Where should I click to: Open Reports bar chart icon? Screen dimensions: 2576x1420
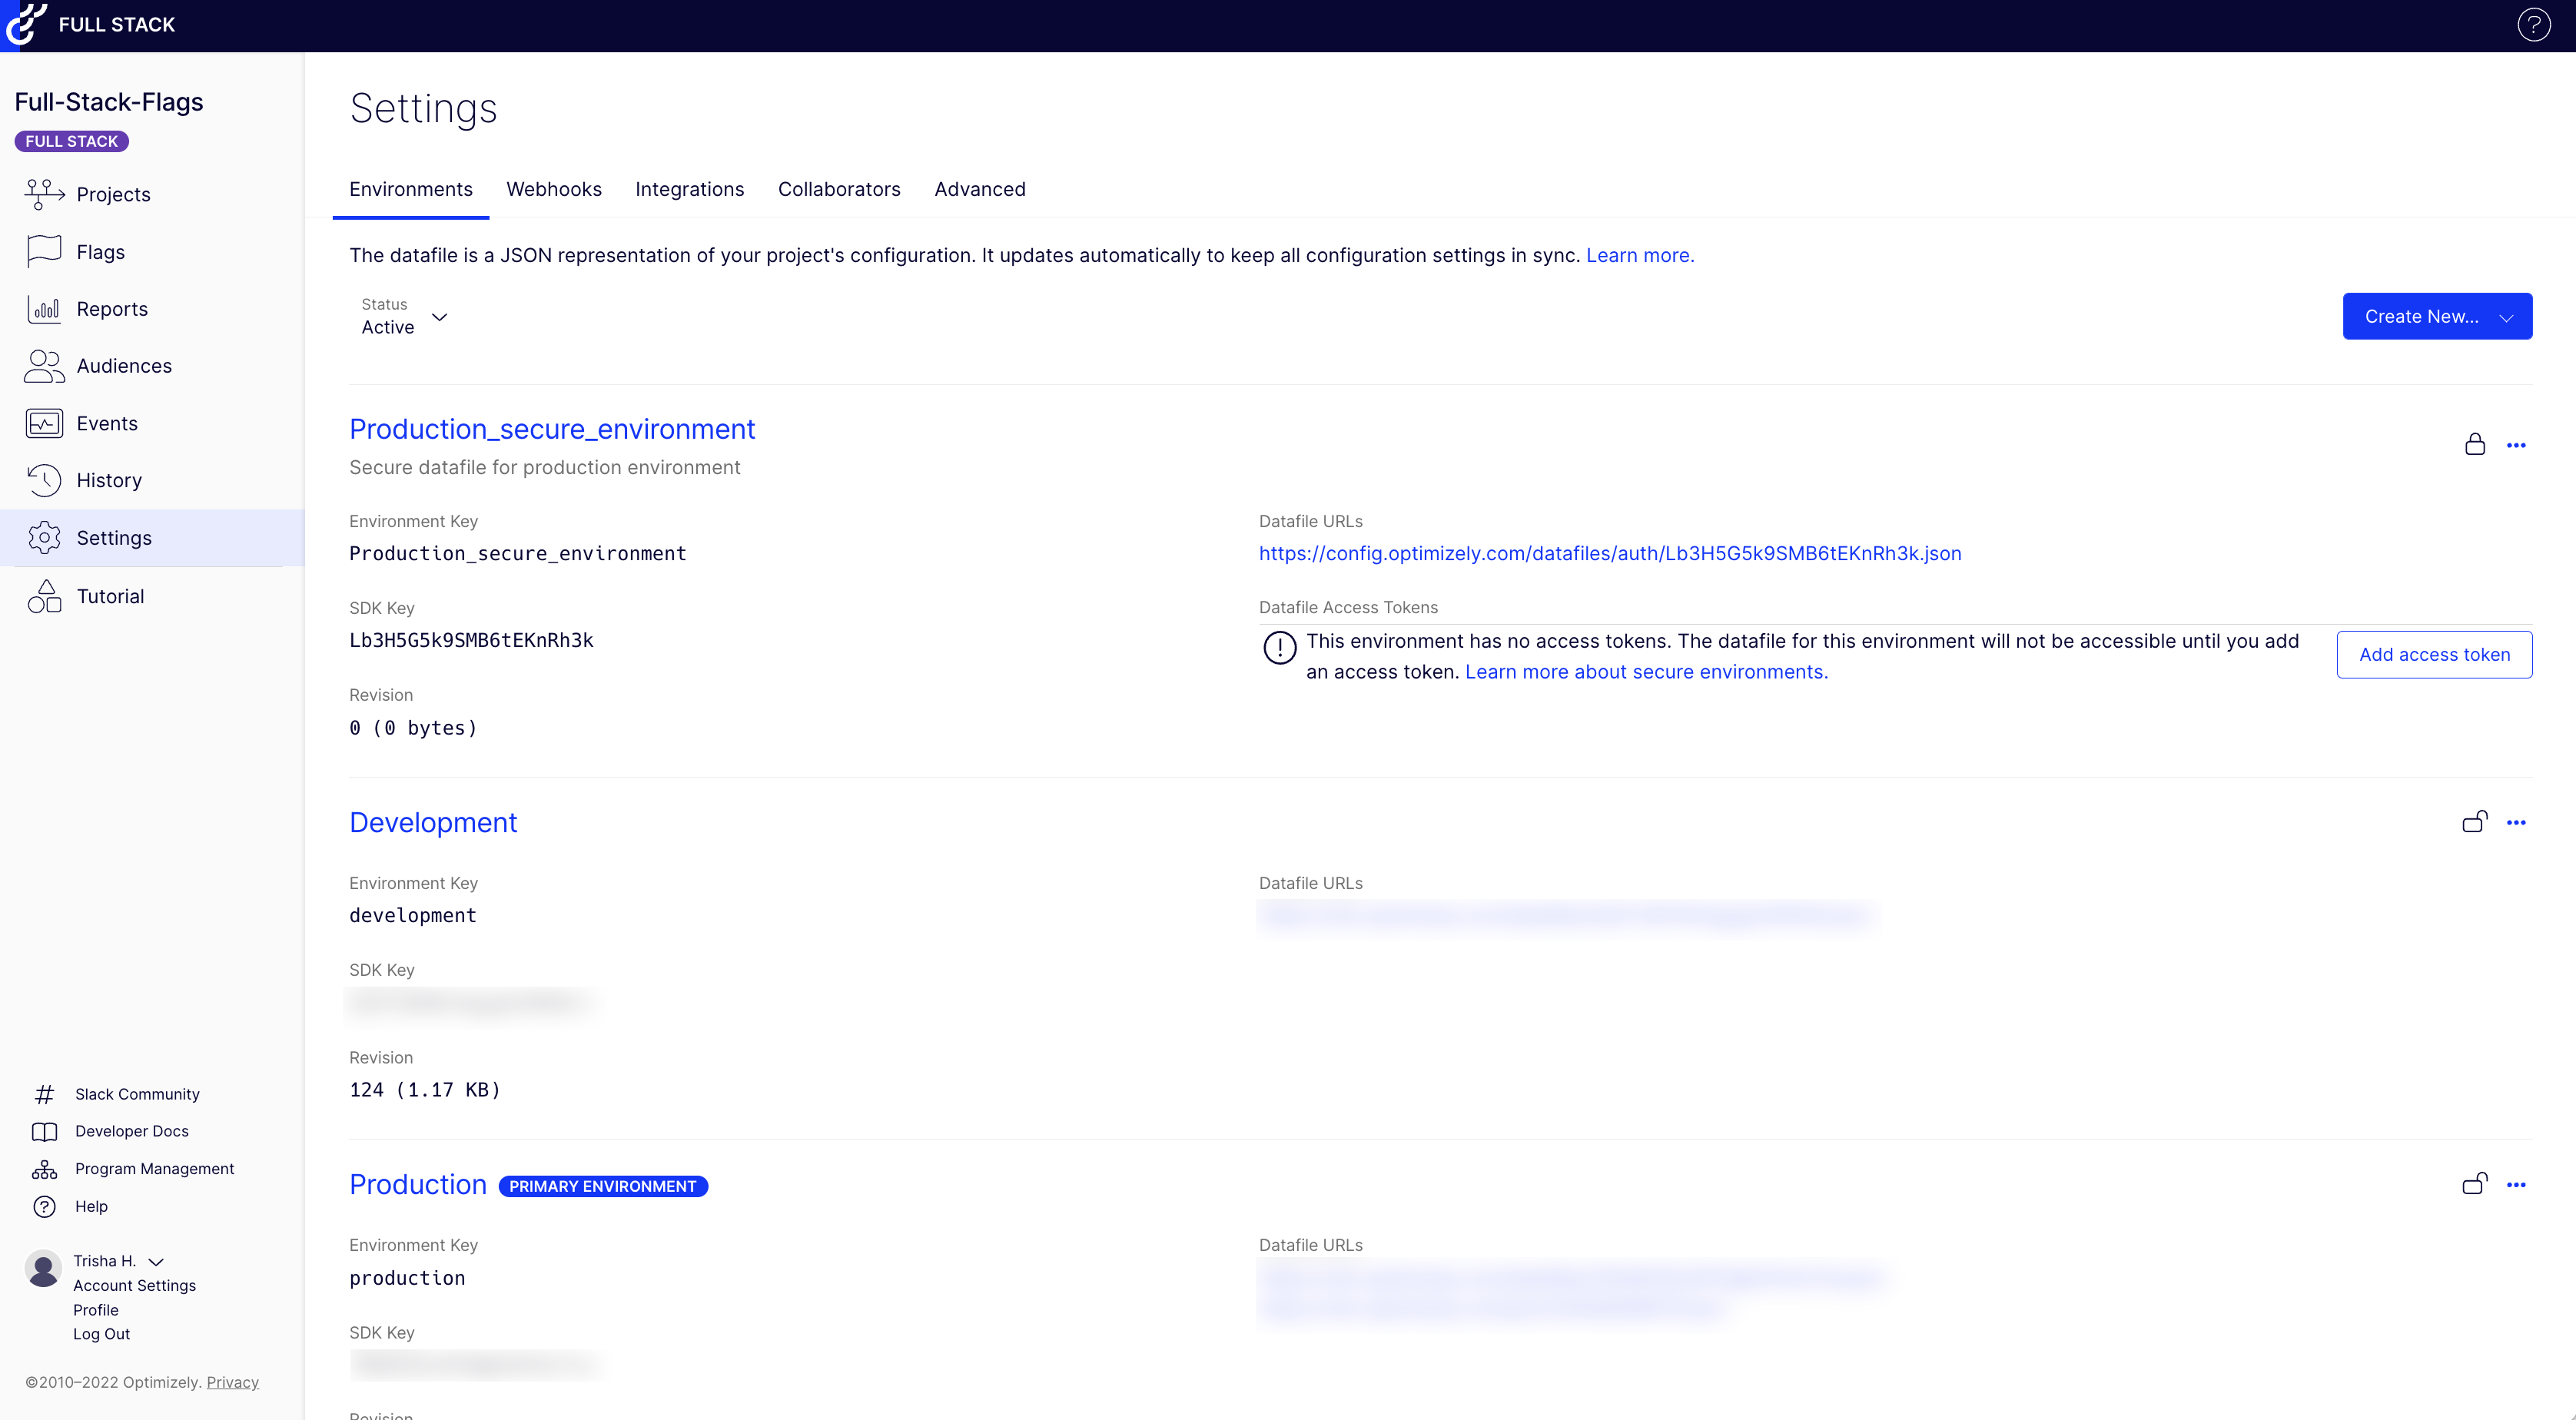[x=44, y=309]
